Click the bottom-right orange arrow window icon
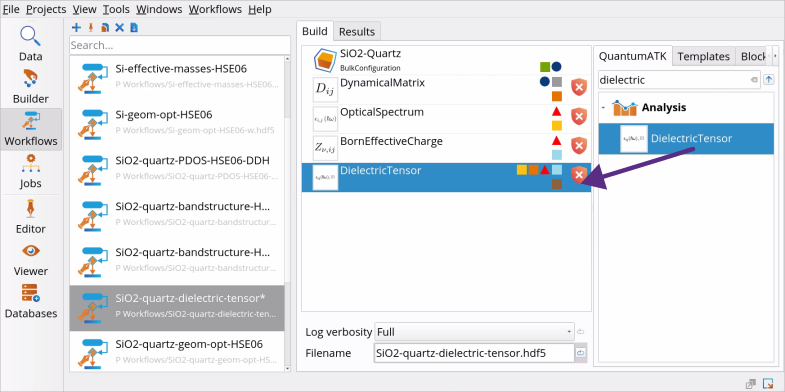 [768, 384]
